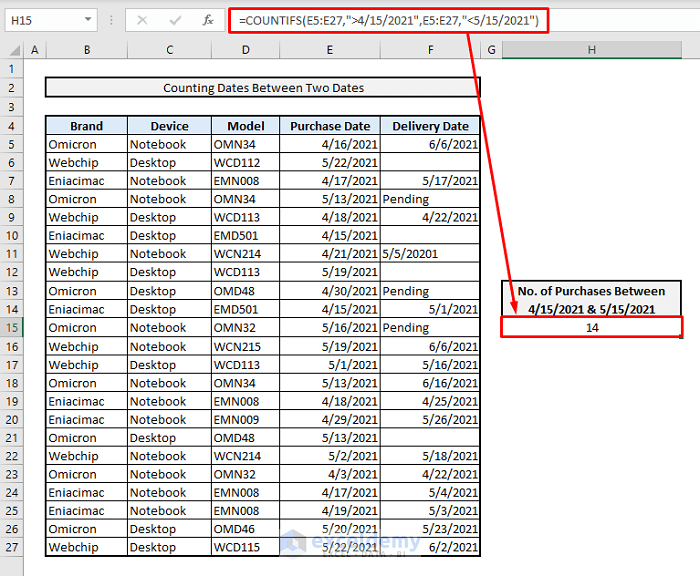This screenshot has height=576, width=700.
Task: Select 'Eniacimac' brand cell in row 7
Action: click(x=87, y=181)
